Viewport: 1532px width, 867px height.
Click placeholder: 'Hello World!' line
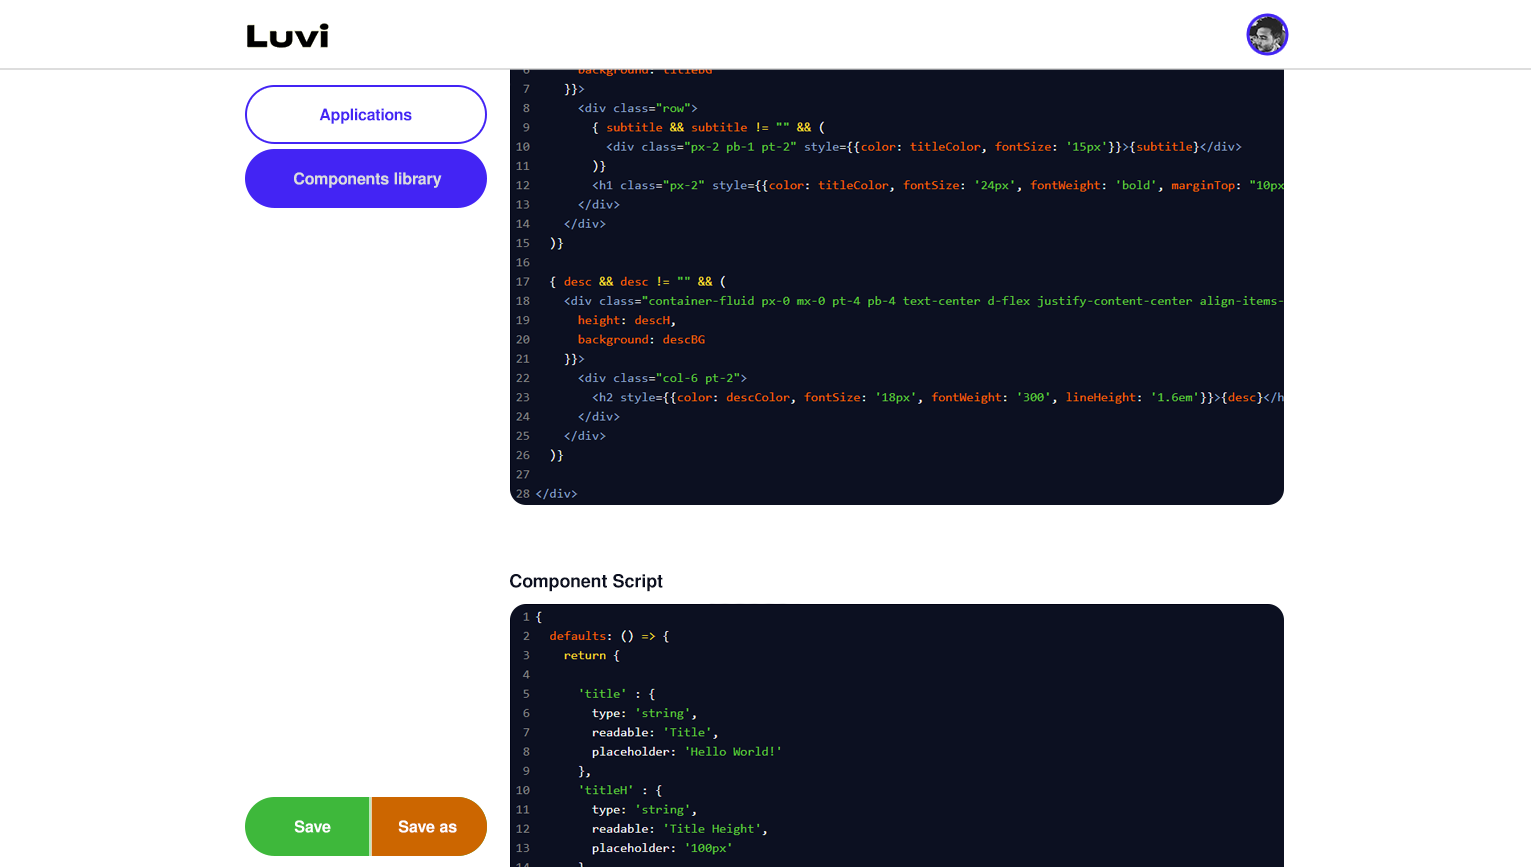click(687, 752)
